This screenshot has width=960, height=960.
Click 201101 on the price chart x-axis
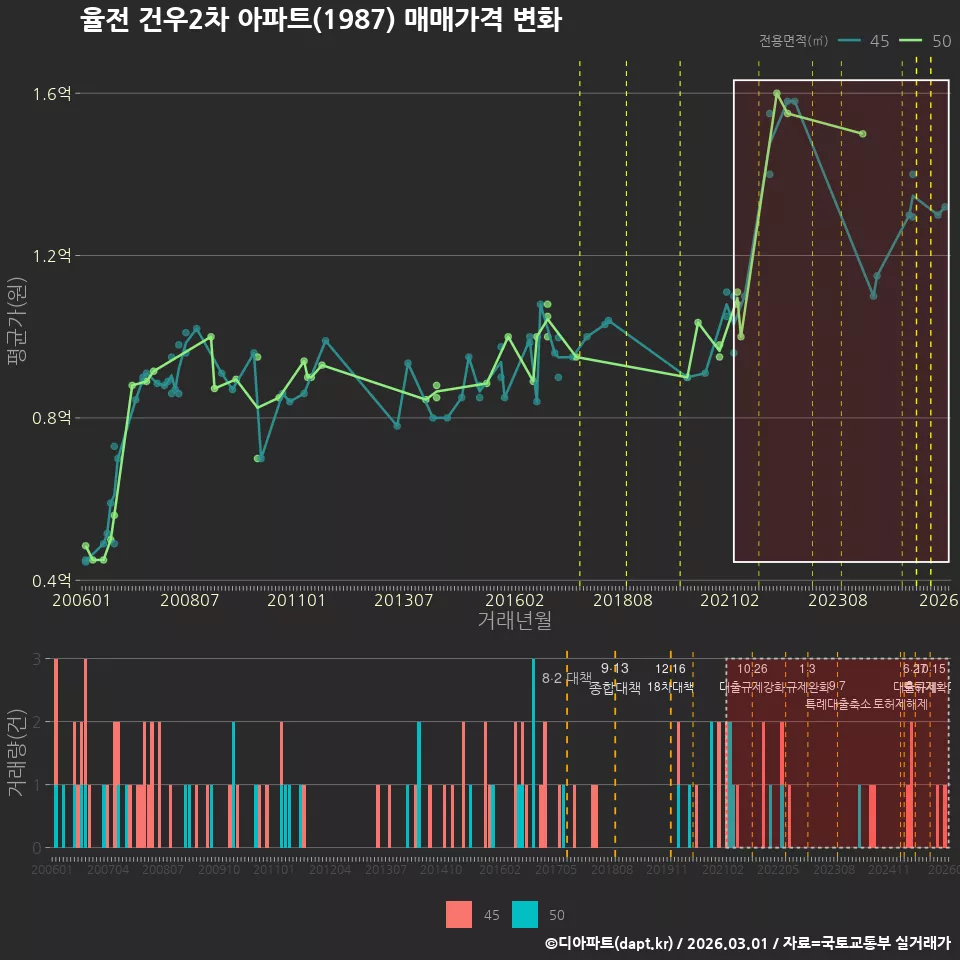click(x=296, y=600)
